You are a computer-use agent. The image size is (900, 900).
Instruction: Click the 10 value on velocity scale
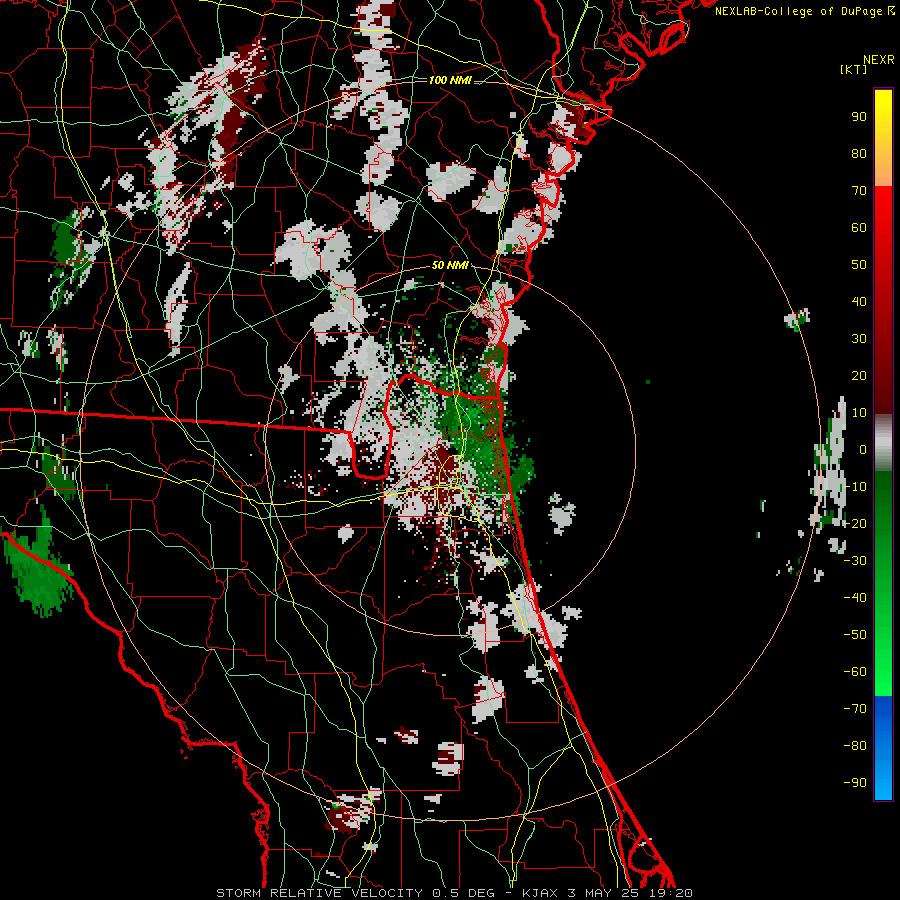pos(859,413)
